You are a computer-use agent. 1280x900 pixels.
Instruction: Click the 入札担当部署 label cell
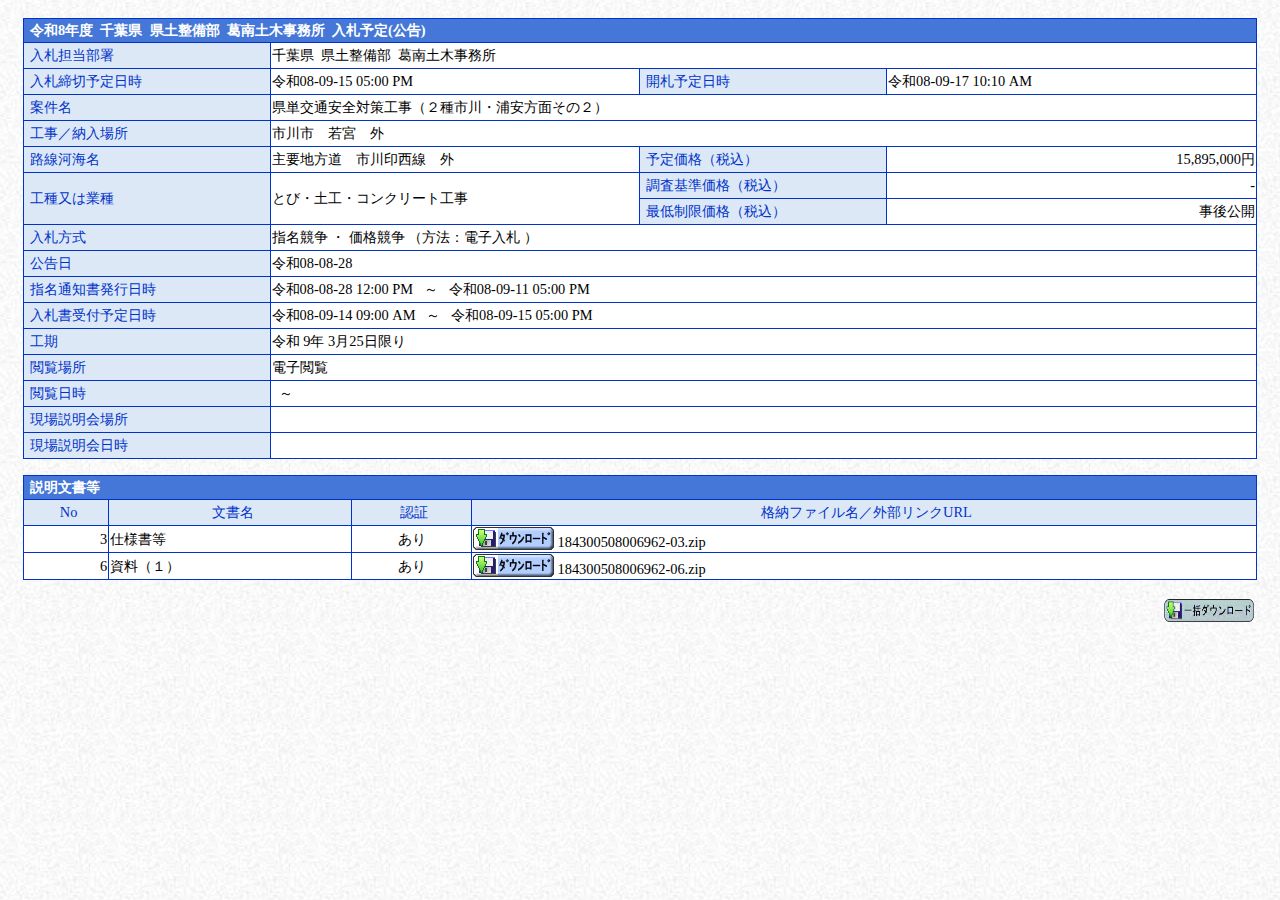click(147, 55)
